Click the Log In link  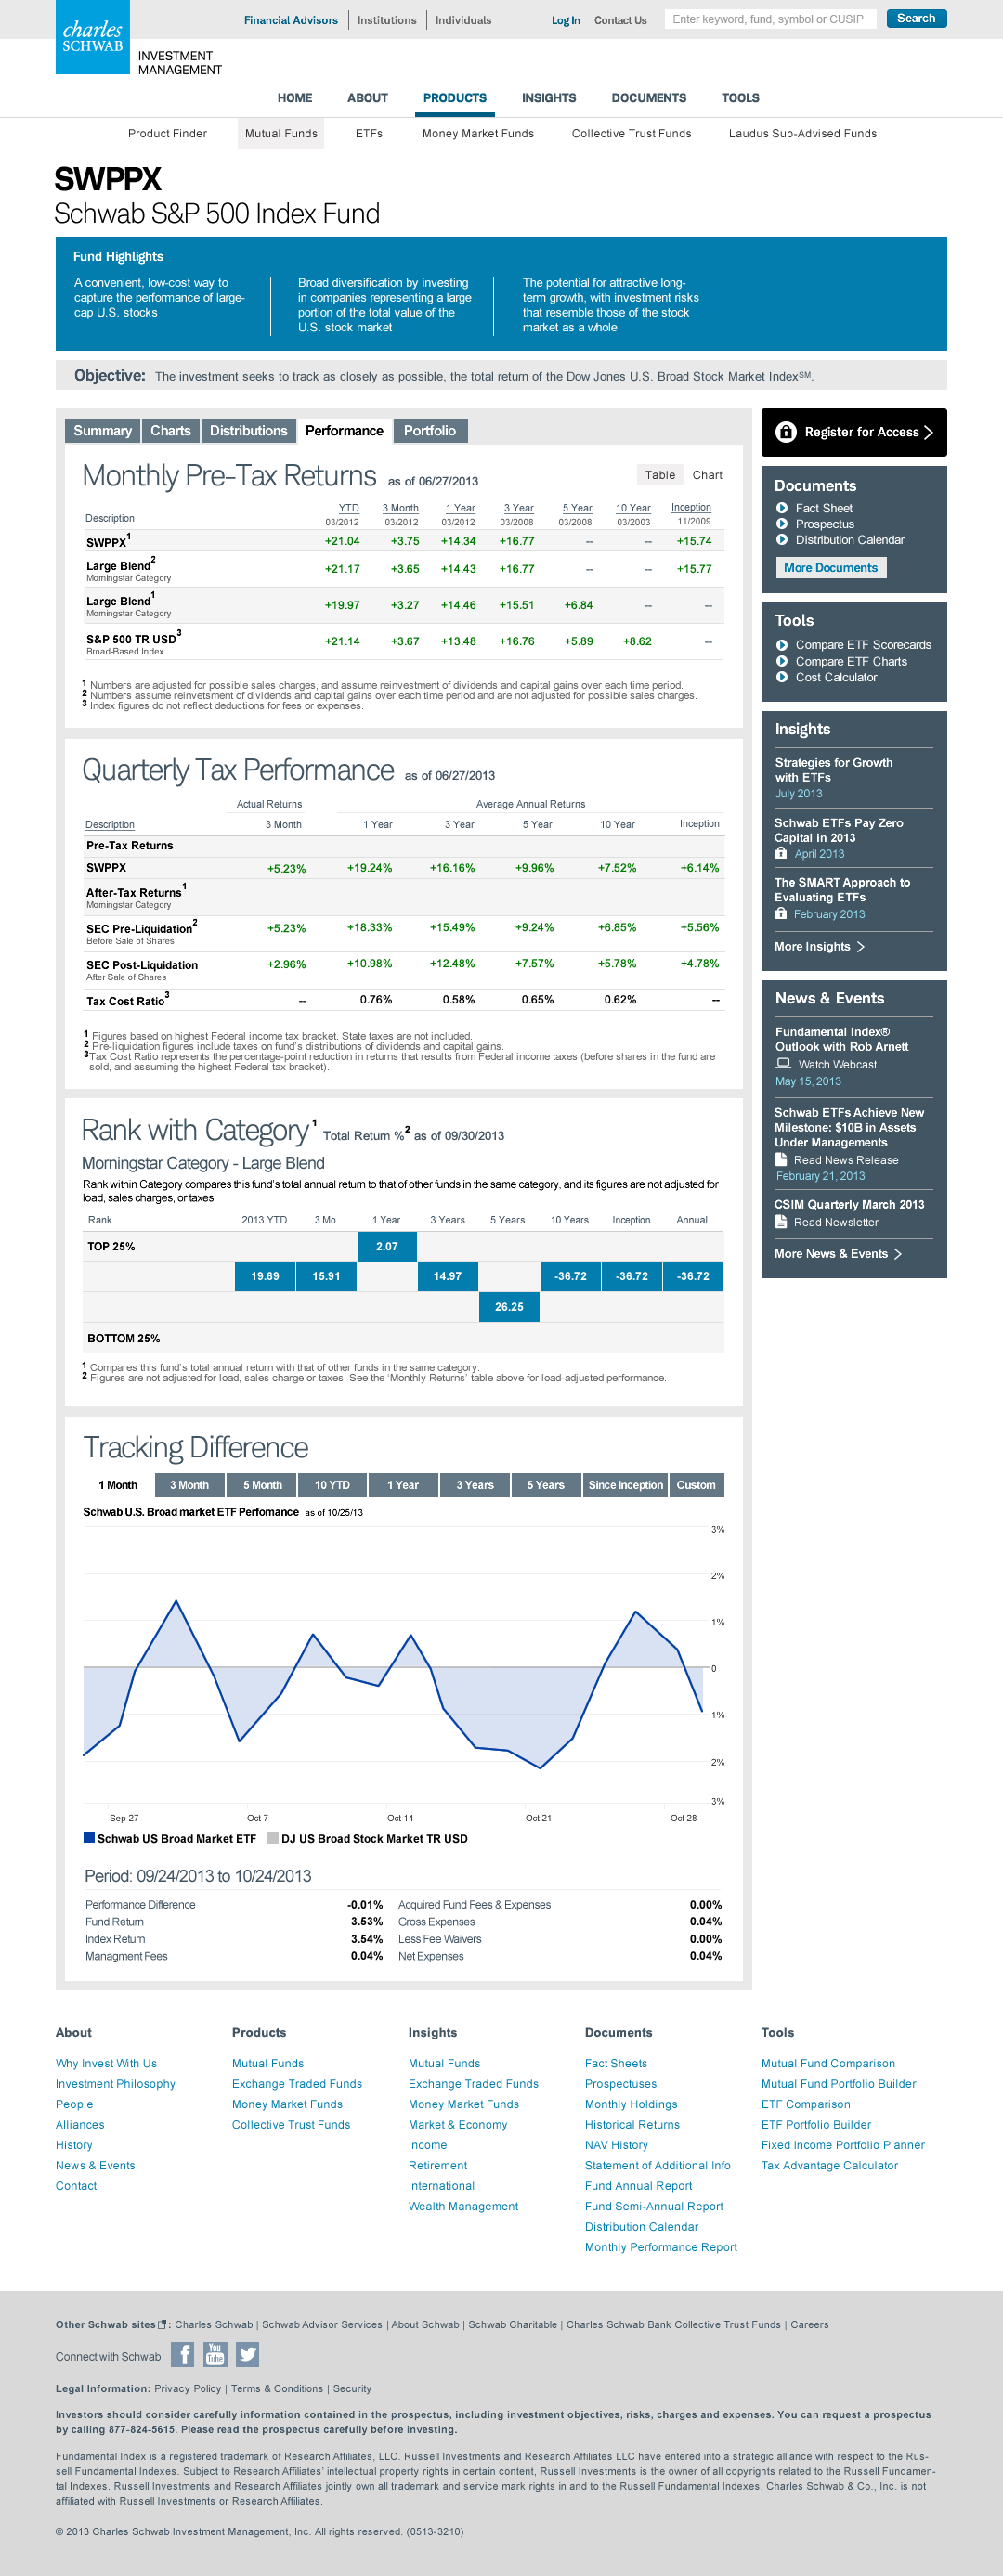tap(566, 20)
